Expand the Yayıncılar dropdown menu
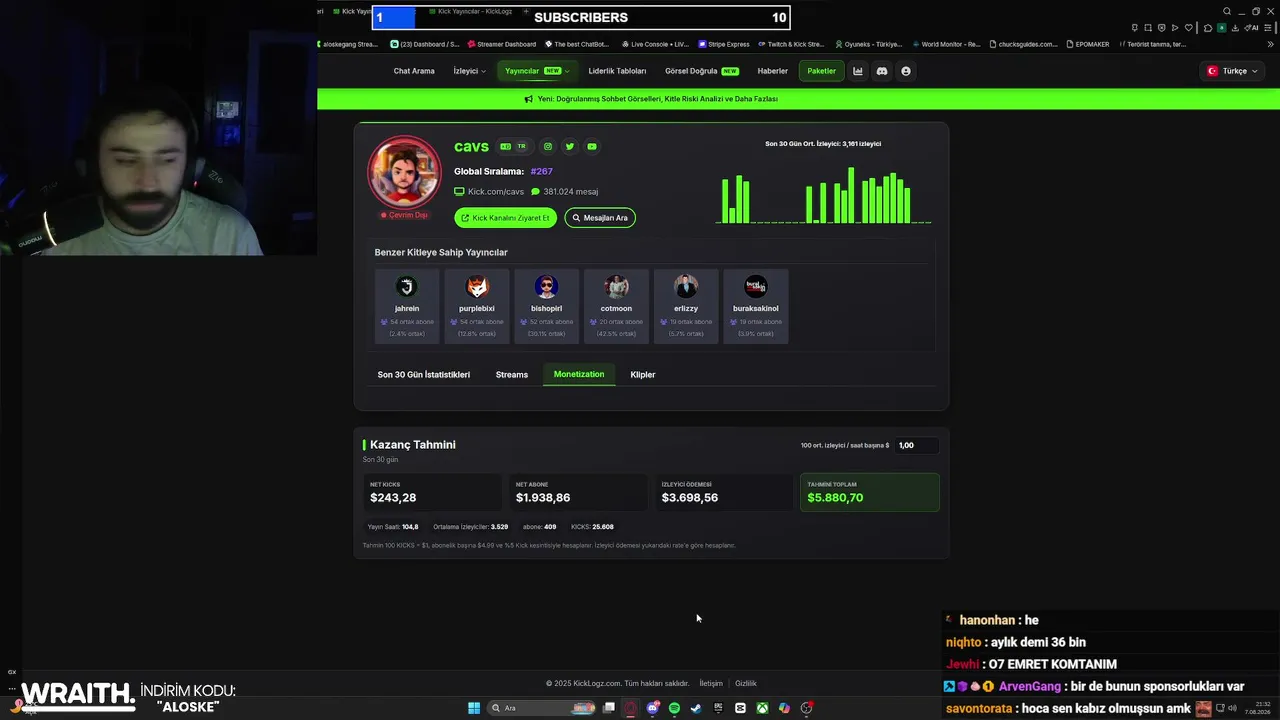The height and width of the screenshot is (720, 1280). [x=537, y=71]
